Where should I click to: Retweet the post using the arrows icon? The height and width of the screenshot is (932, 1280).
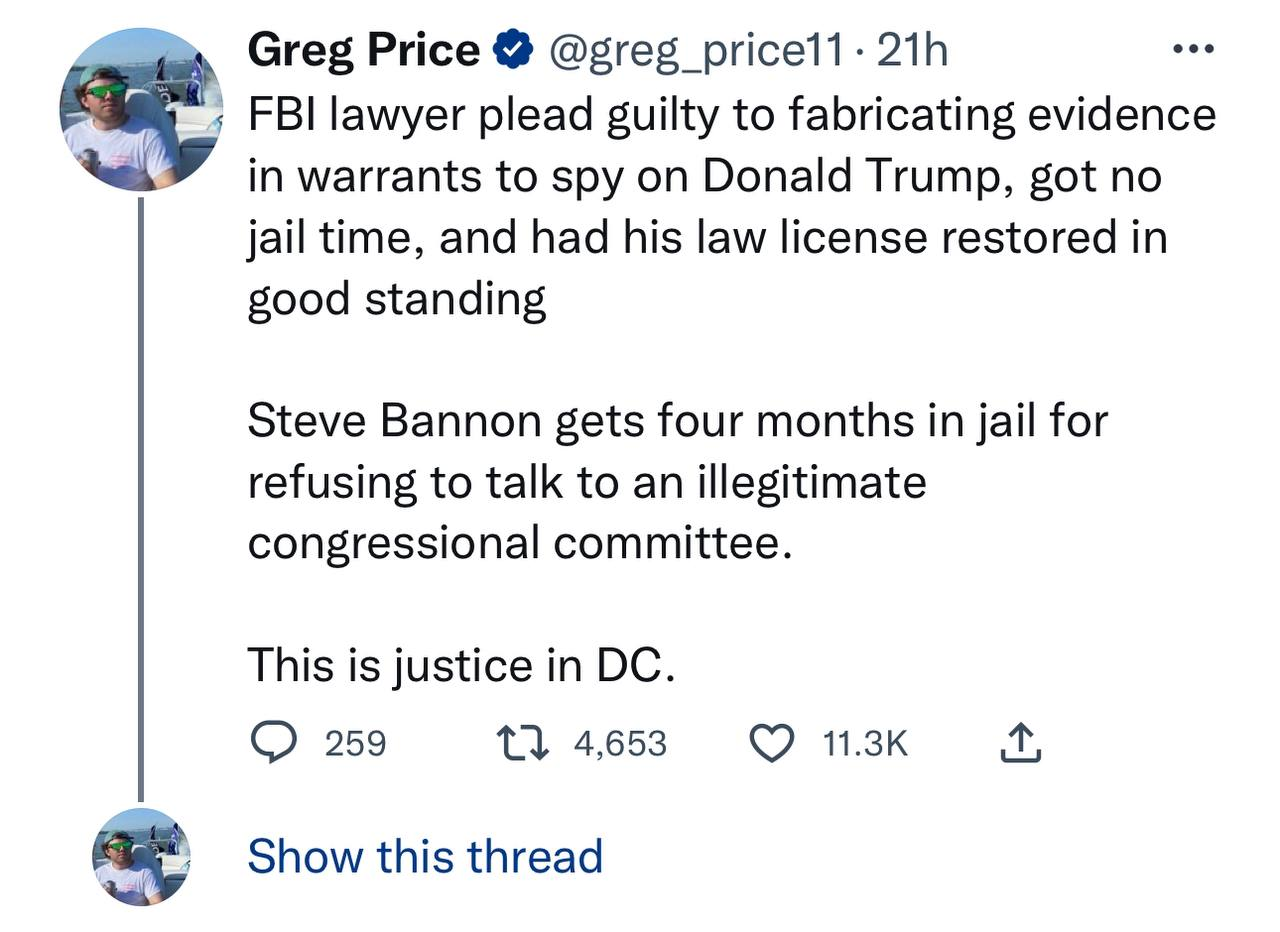click(x=522, y=743)
